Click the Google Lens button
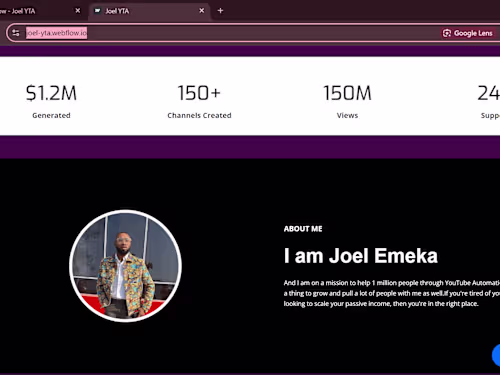Viewport: 500px width, 375px height. [x=468, y=33]
